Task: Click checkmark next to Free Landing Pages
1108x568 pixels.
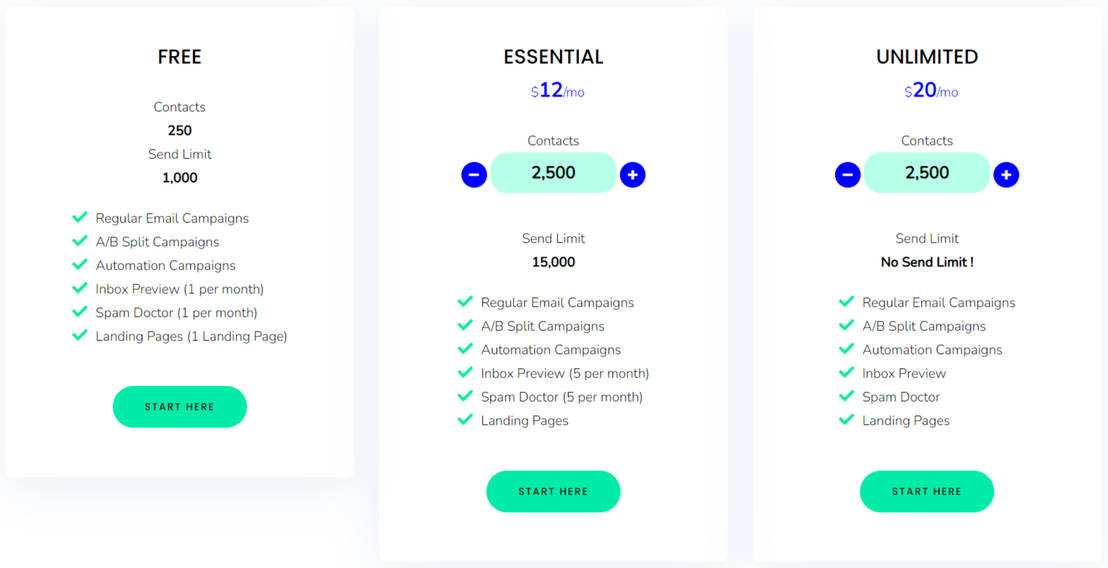Action: pos(80,335)
